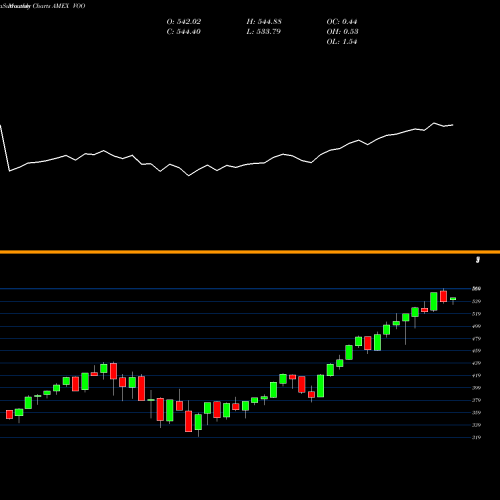500x500 pixels.
Task: Click the 'OL: 1.54' value
Action: tap(342, 42)
